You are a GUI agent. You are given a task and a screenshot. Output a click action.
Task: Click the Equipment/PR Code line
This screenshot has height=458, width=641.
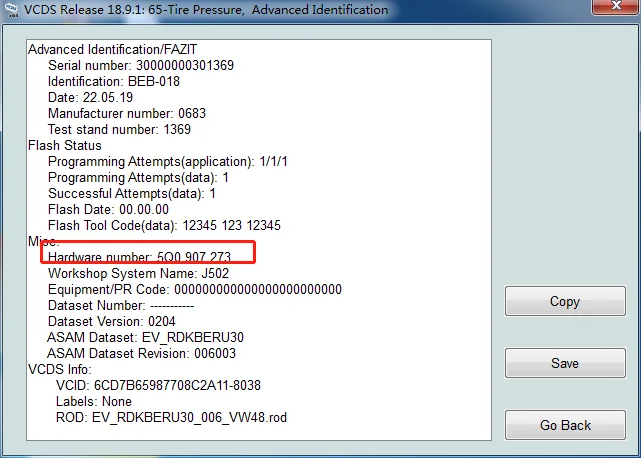195,289
